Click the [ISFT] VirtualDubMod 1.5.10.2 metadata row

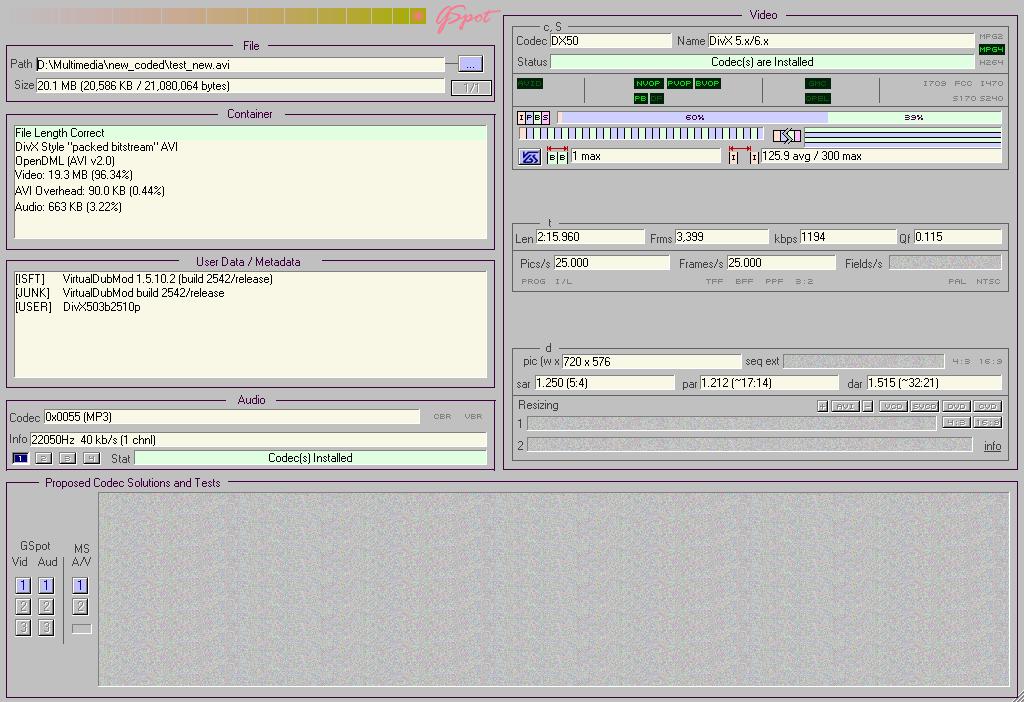pos(251,279)
